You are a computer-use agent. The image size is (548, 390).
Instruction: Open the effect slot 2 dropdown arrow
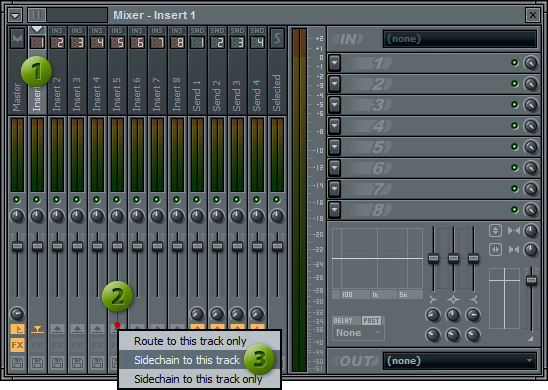334,84
